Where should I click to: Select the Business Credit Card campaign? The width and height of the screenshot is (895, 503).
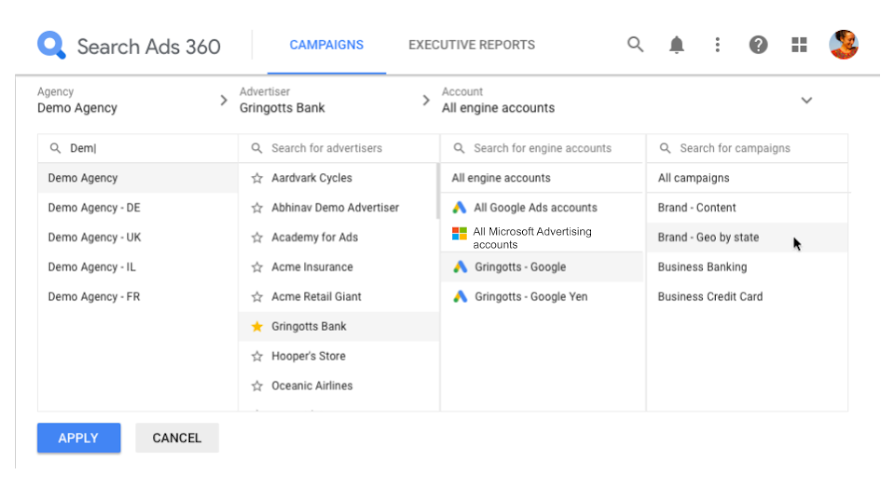tap(747, 297)
